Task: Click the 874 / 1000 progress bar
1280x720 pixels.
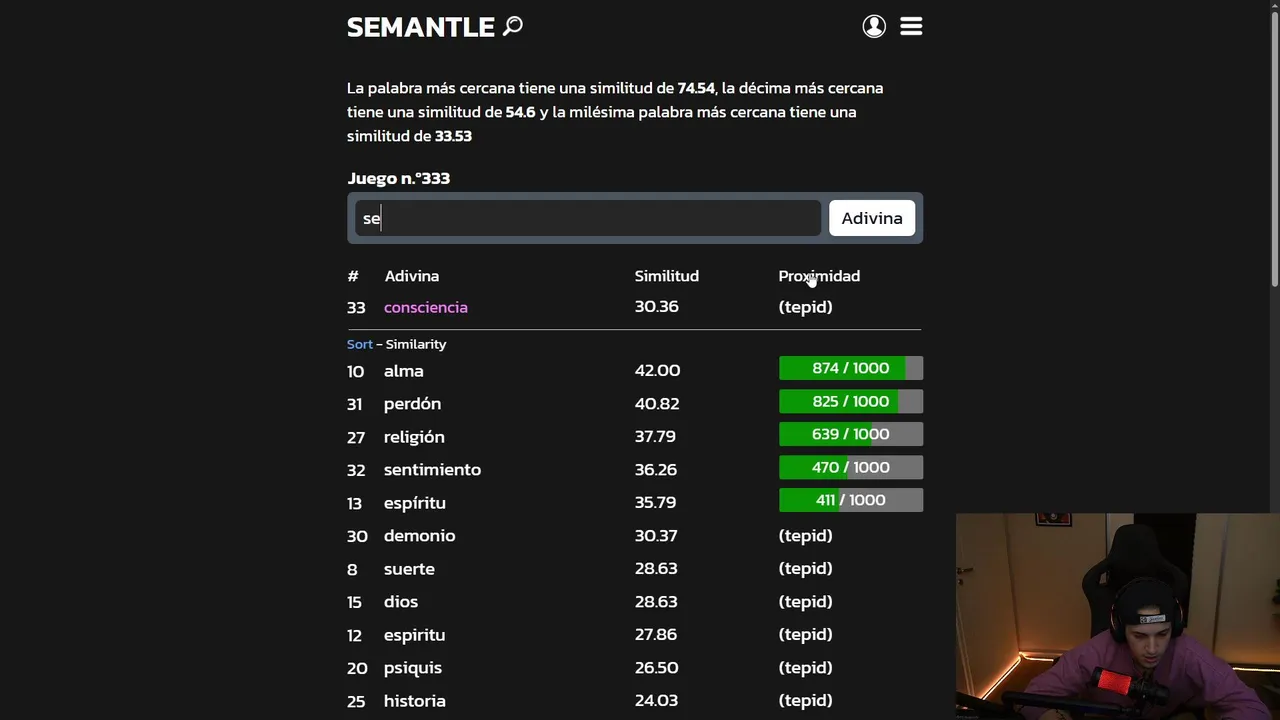Action: point(850,369)
